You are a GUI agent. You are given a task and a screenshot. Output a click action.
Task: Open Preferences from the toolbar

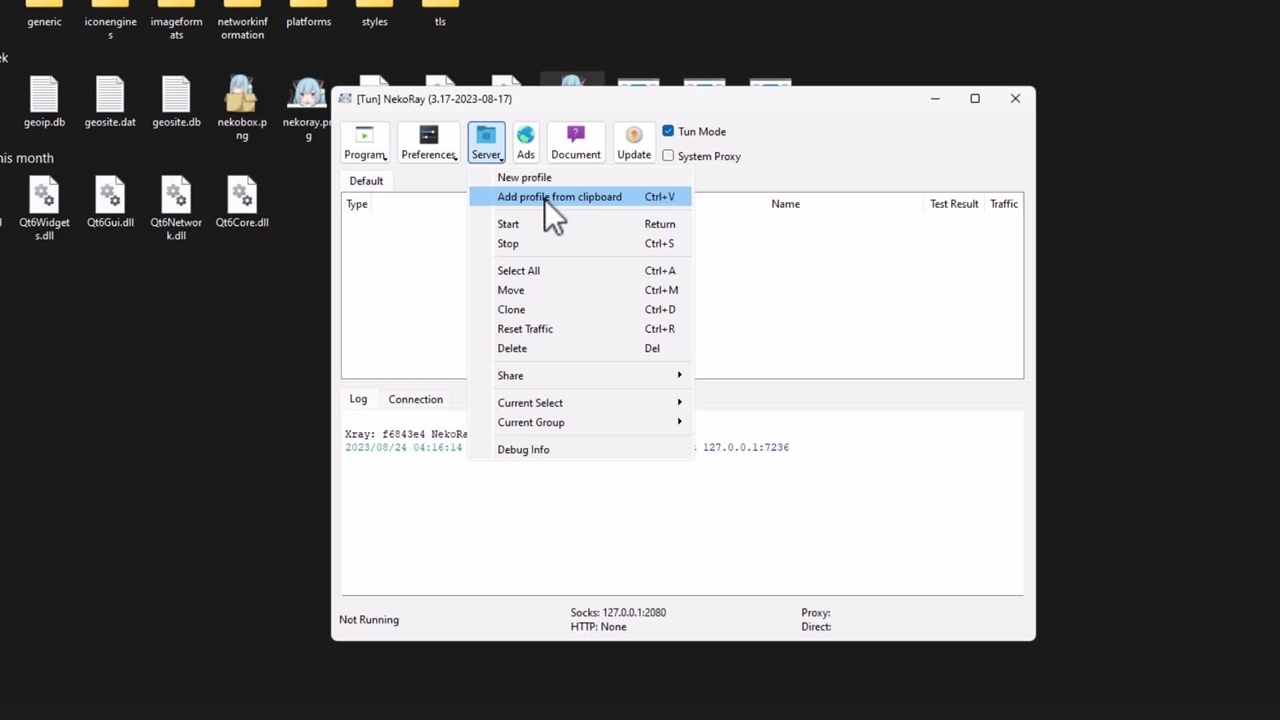pyautogui.click(x=428, y=142)
